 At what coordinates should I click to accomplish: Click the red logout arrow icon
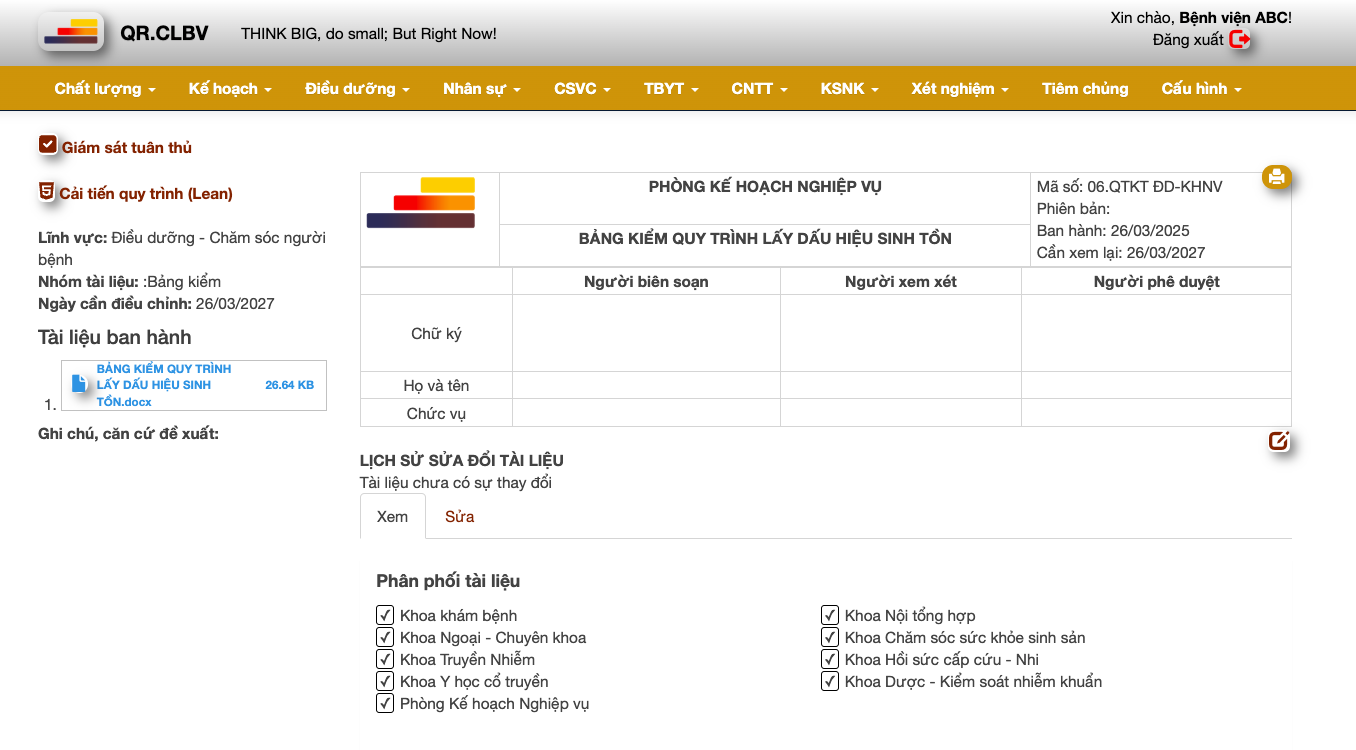pyautogui.click(x=1240, y=40)
